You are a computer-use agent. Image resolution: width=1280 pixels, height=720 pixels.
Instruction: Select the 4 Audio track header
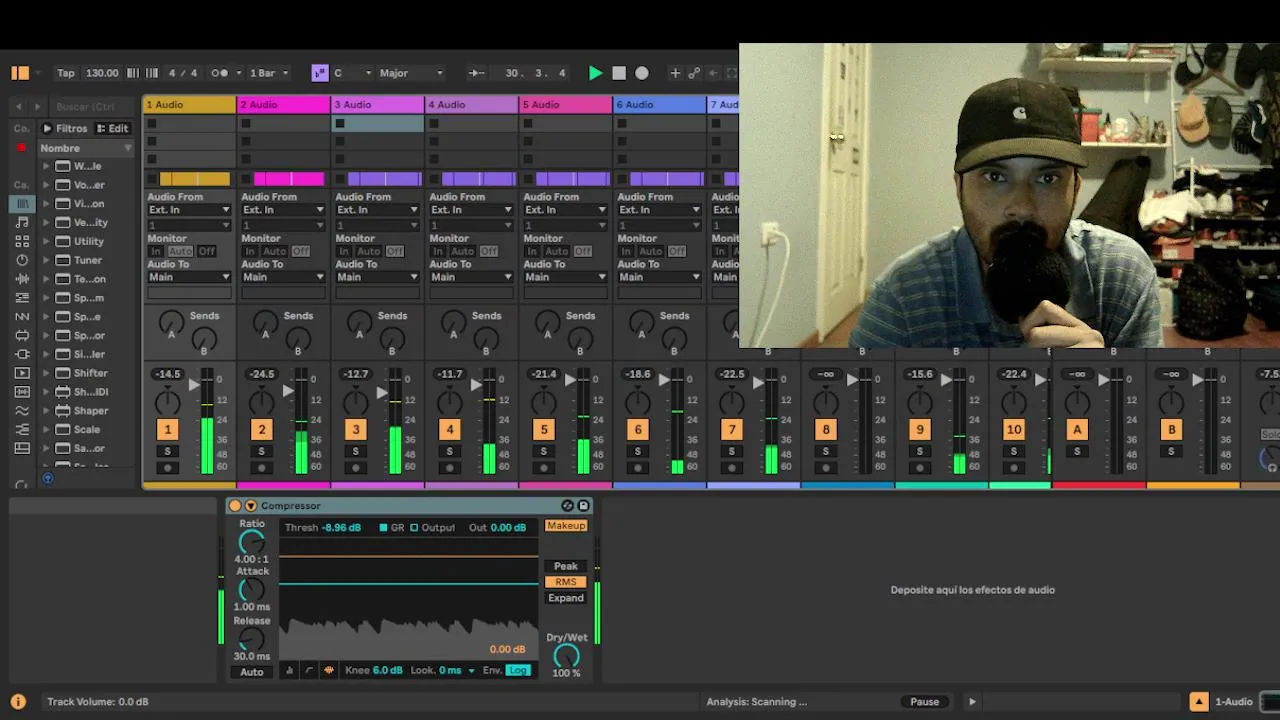472,104
